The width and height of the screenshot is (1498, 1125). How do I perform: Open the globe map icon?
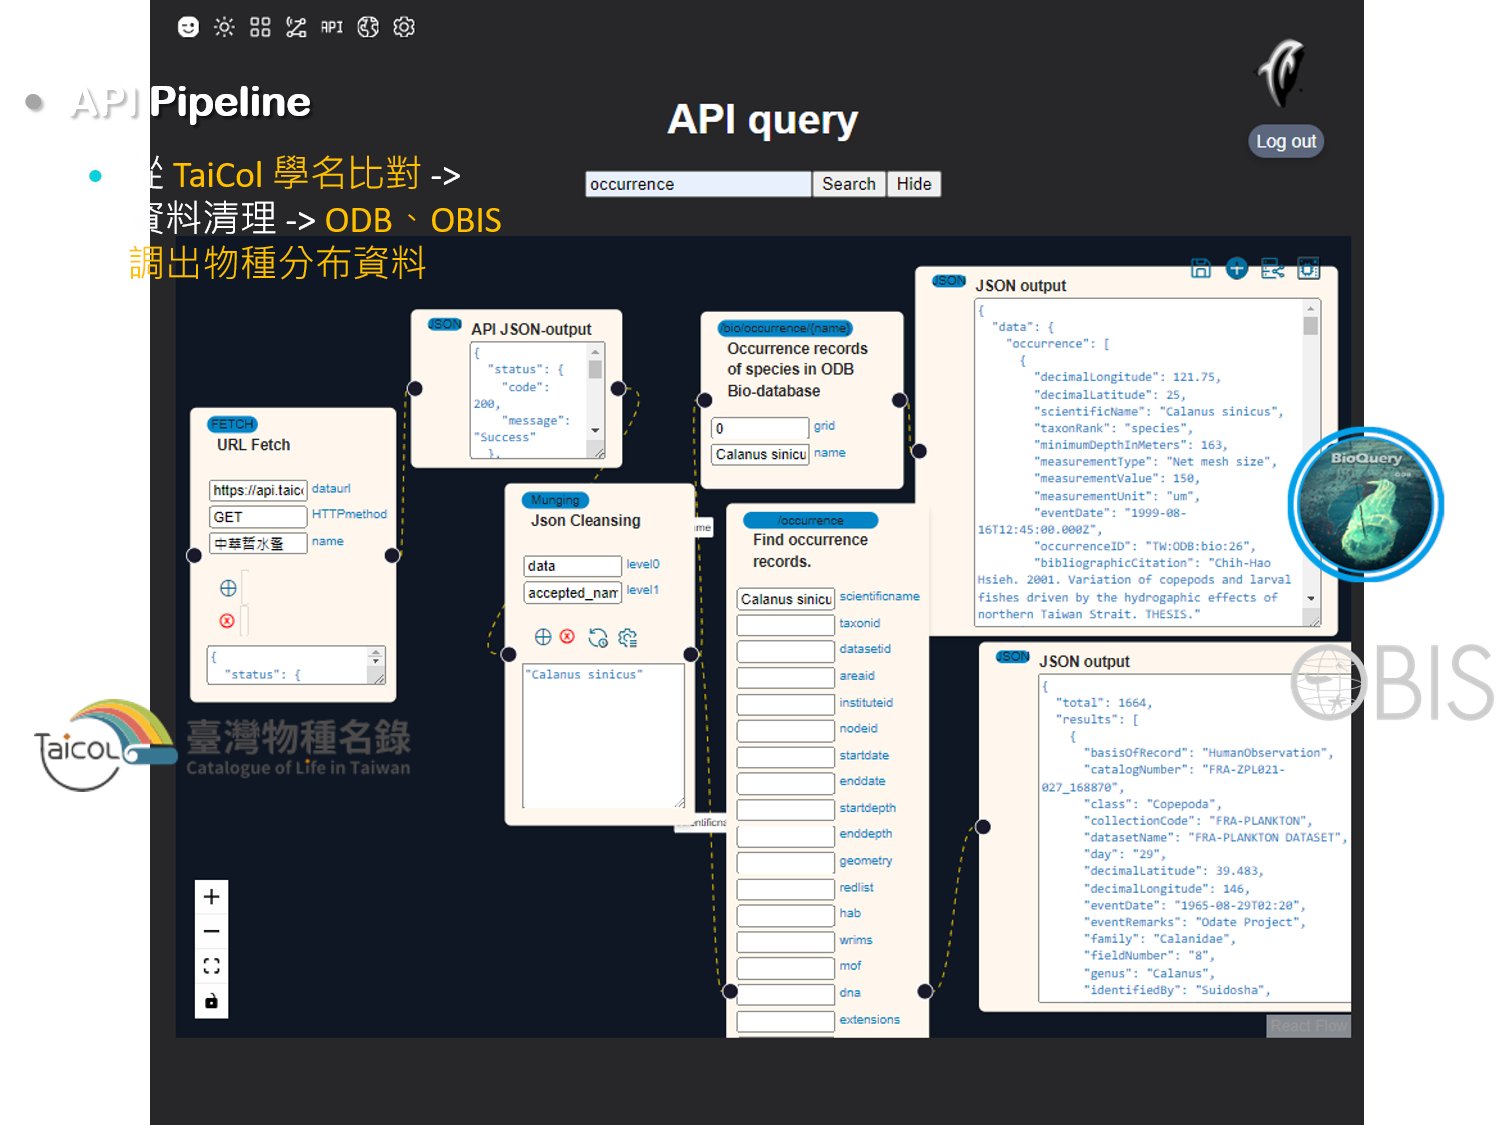click(368, 27)
